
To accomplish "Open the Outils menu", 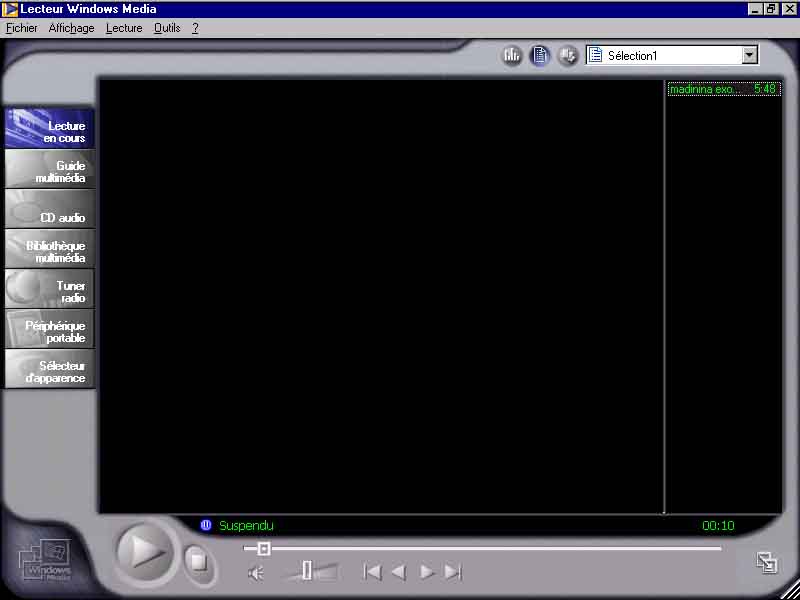I will tap(167, 28).
